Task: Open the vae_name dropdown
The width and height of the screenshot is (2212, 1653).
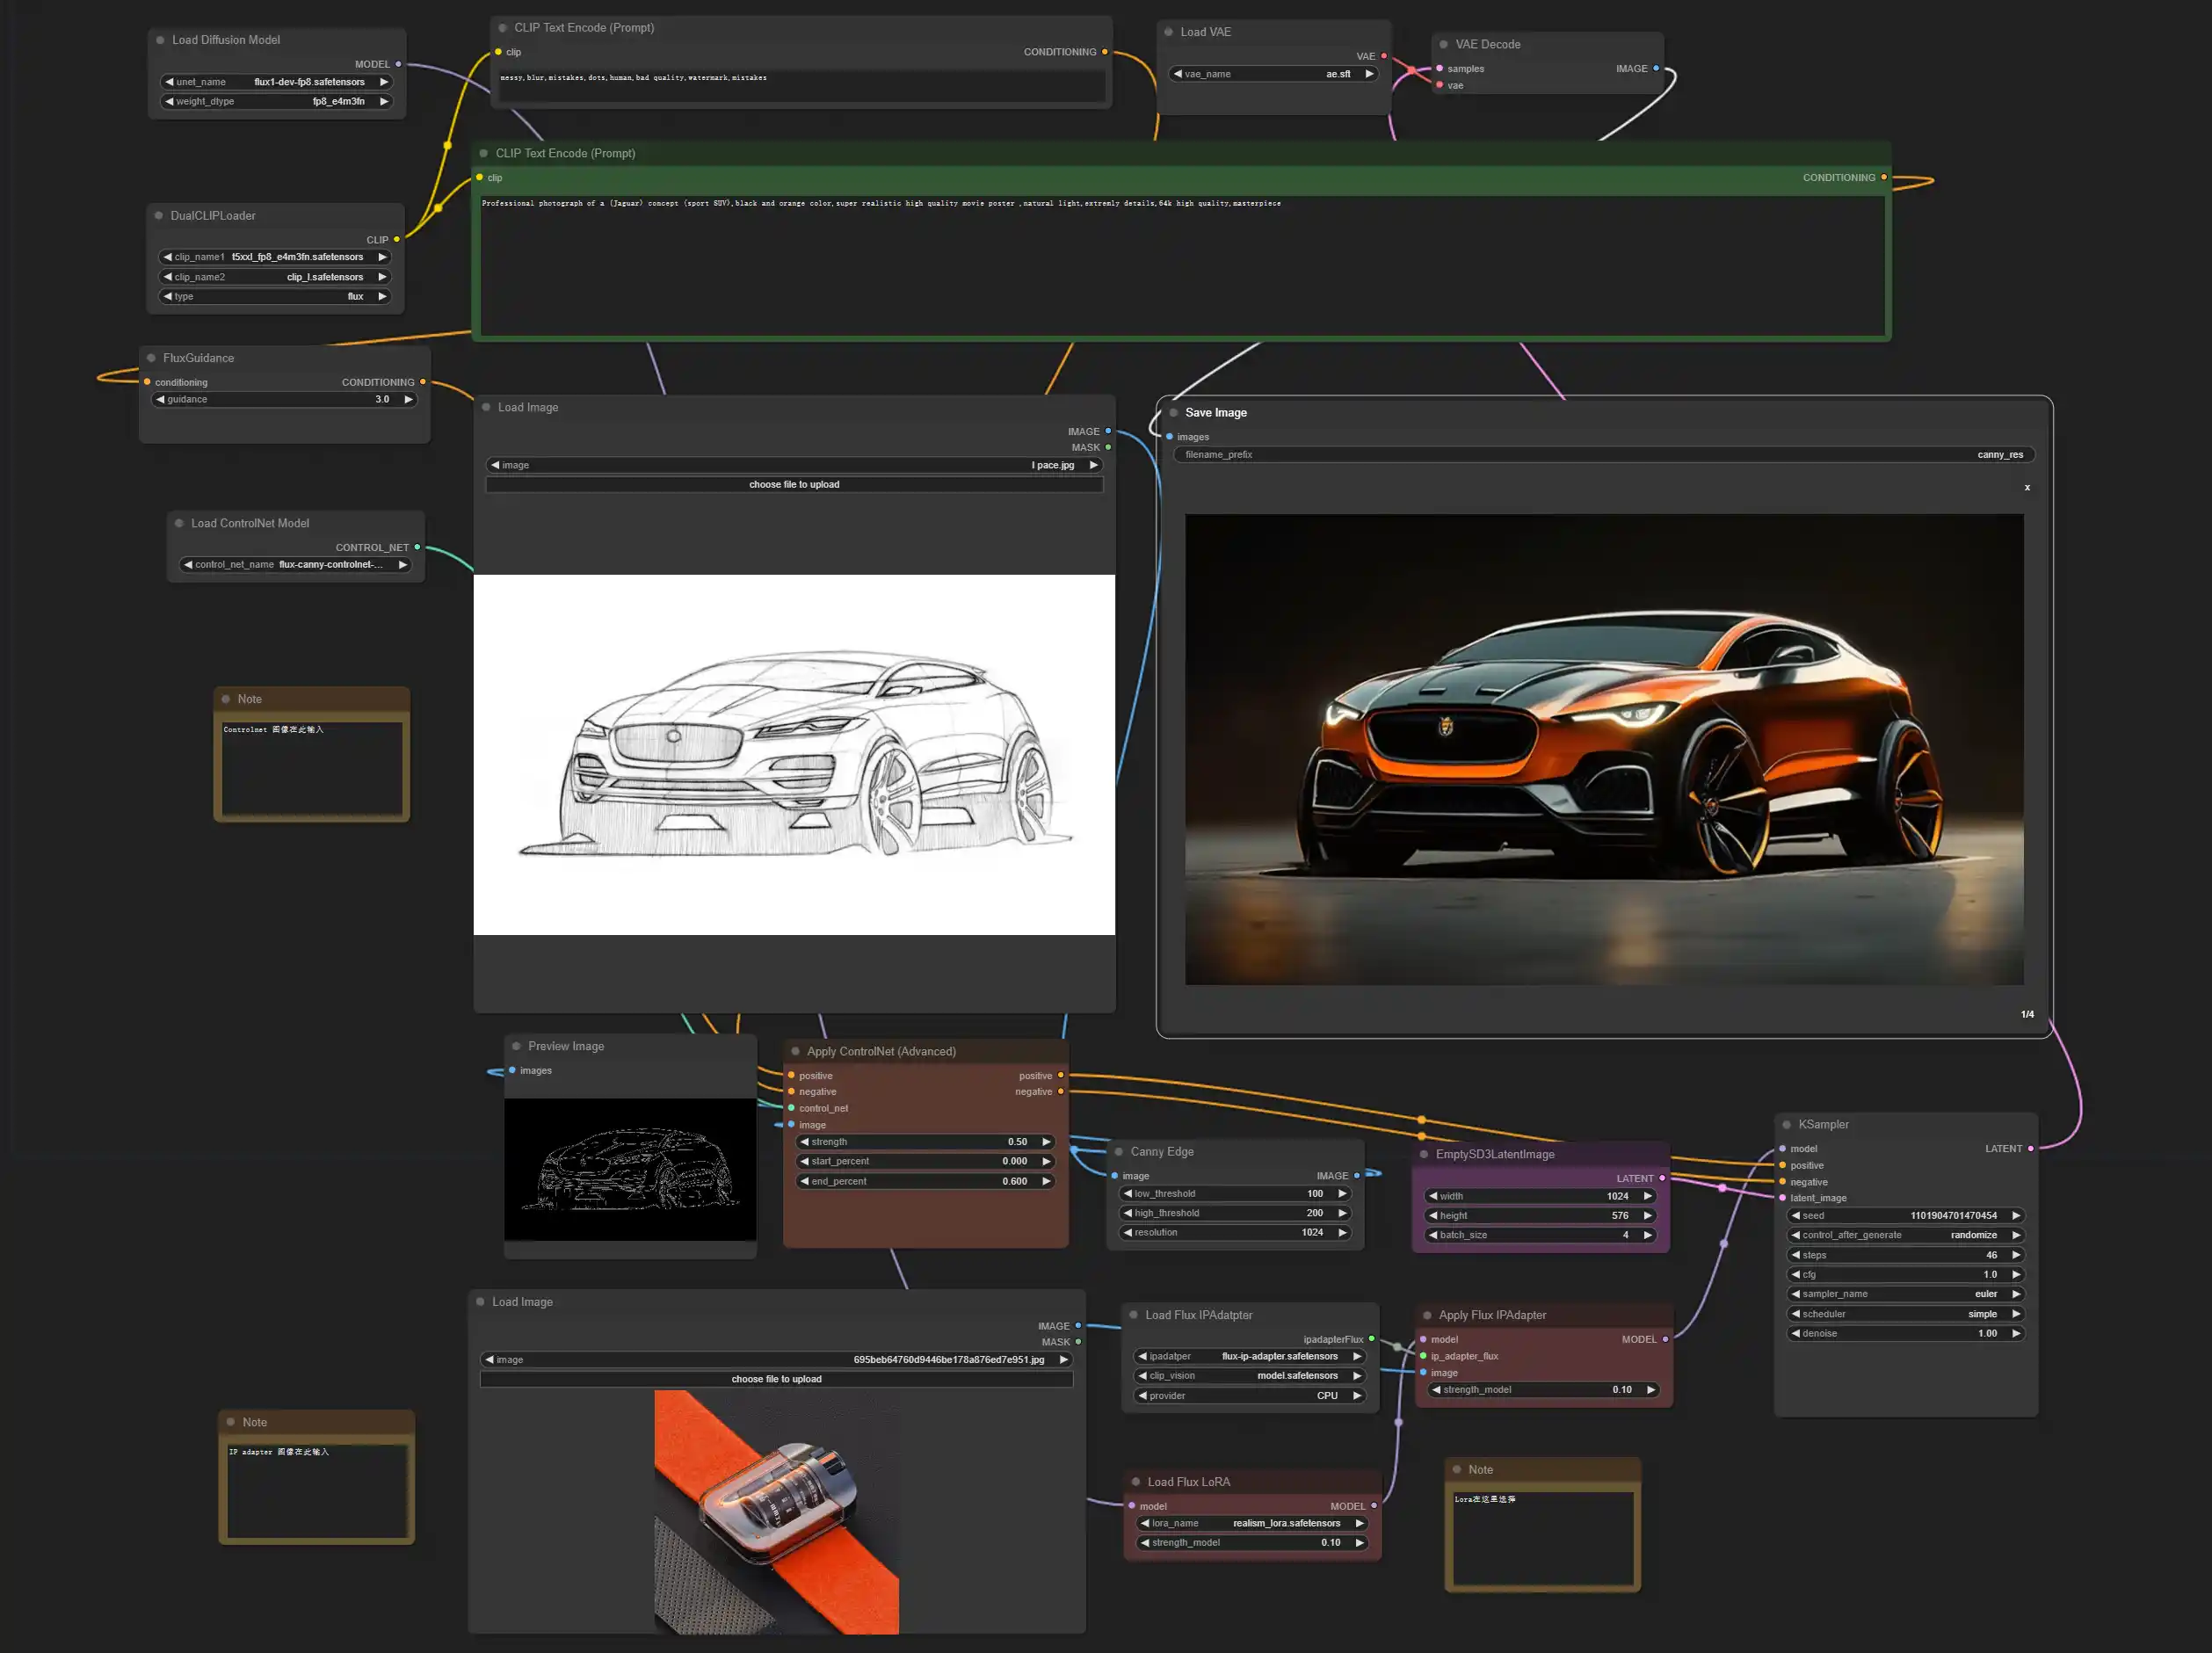Action: (1273, 74)
